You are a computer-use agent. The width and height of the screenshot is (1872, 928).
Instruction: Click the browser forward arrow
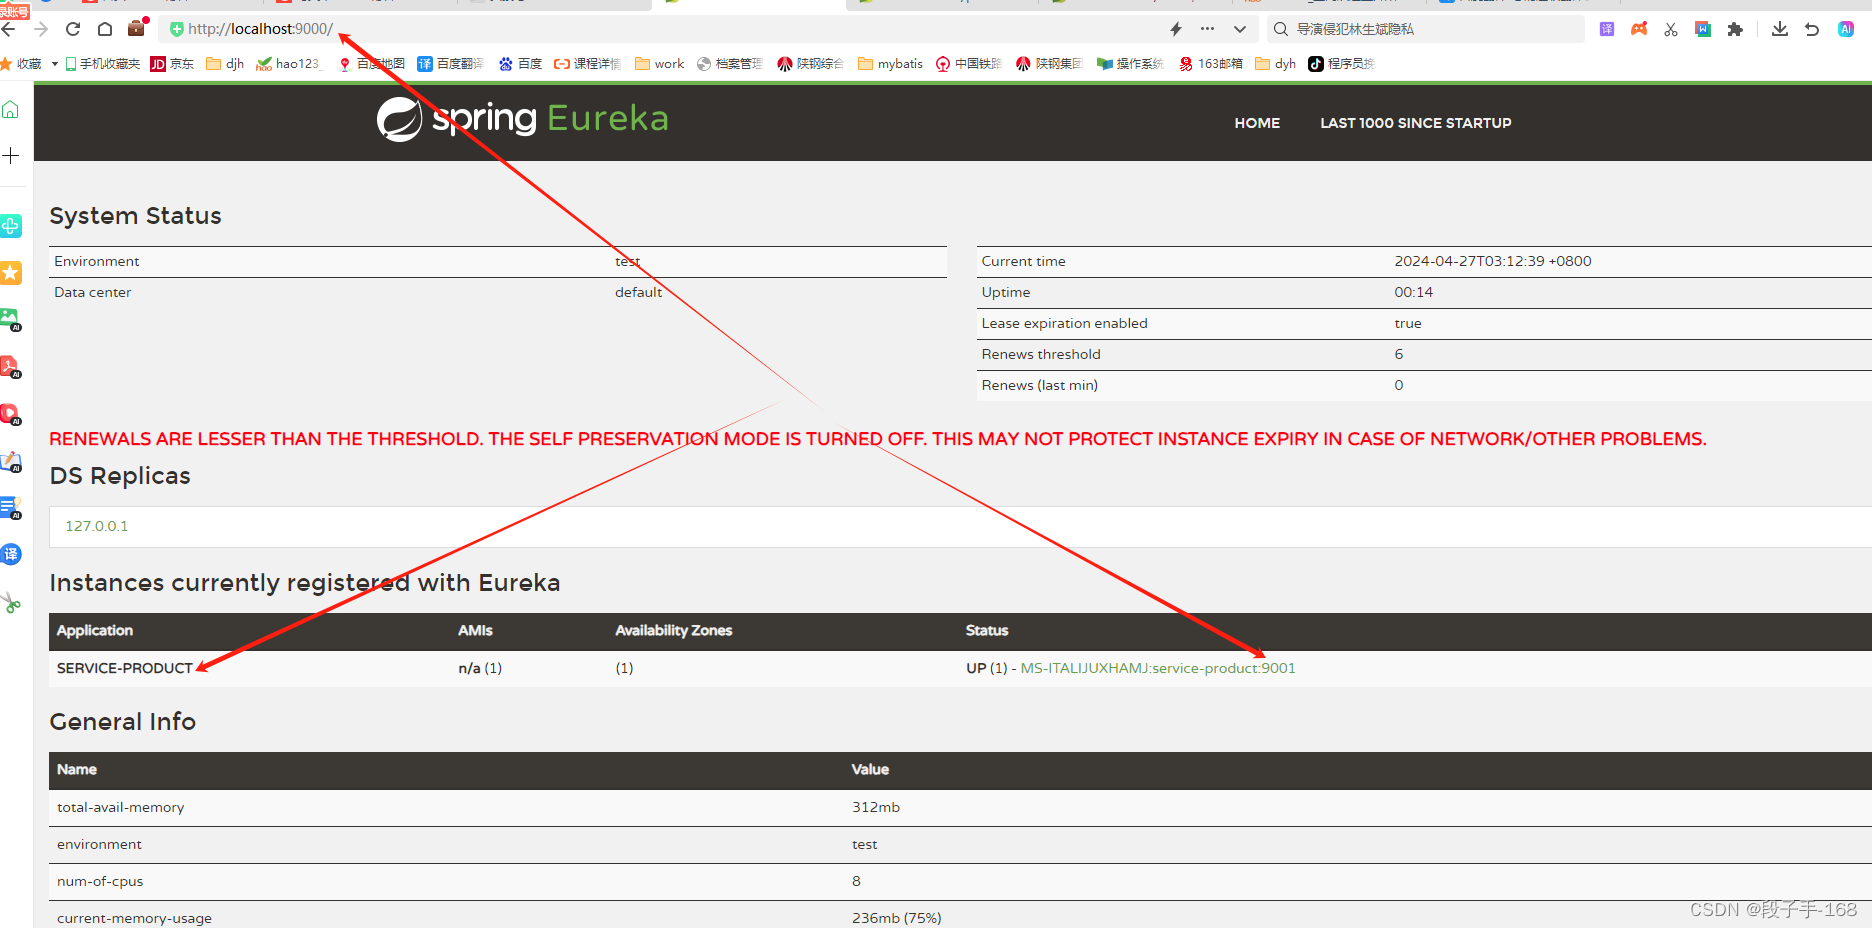[41, 29]
